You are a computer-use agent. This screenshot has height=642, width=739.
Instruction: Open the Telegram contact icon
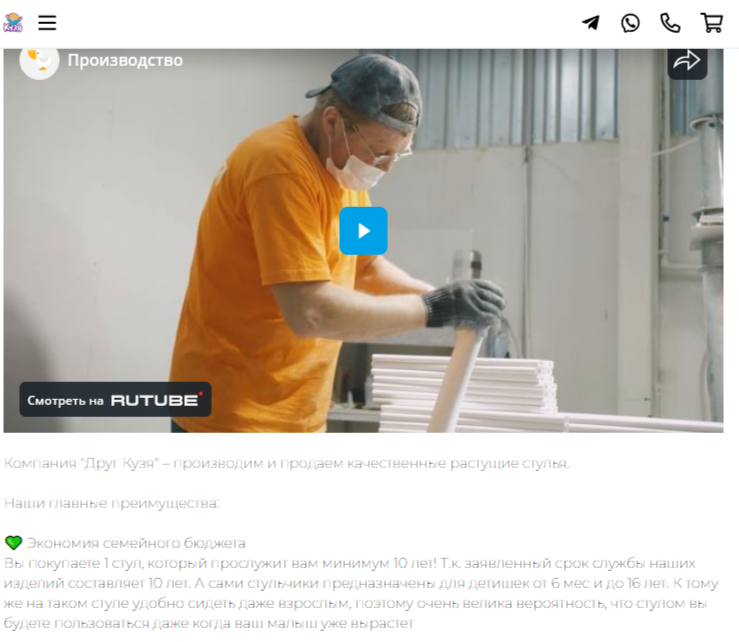coord(590,23)
